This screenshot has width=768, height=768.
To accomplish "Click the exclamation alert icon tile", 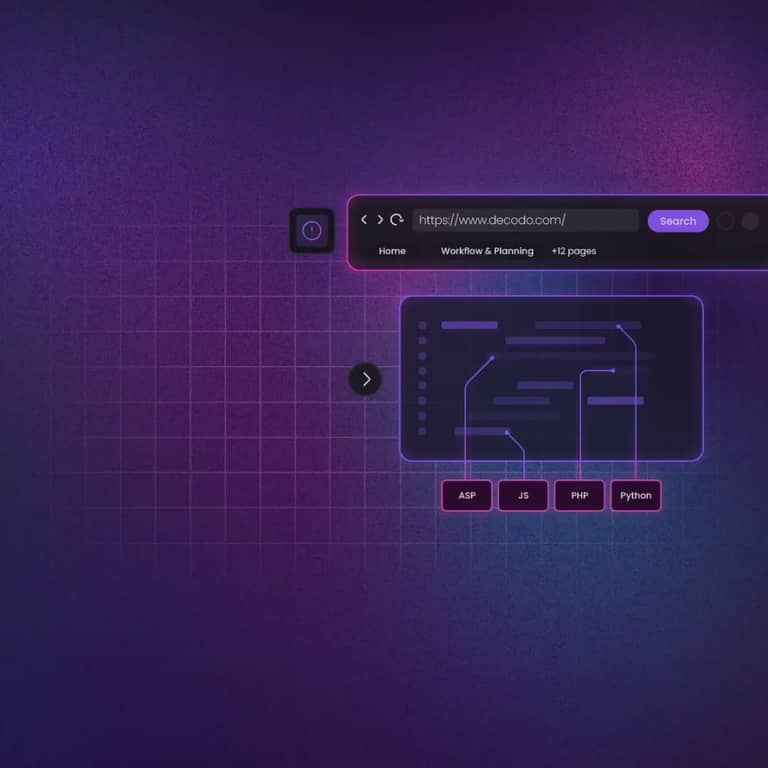I will tap(312, 230).
